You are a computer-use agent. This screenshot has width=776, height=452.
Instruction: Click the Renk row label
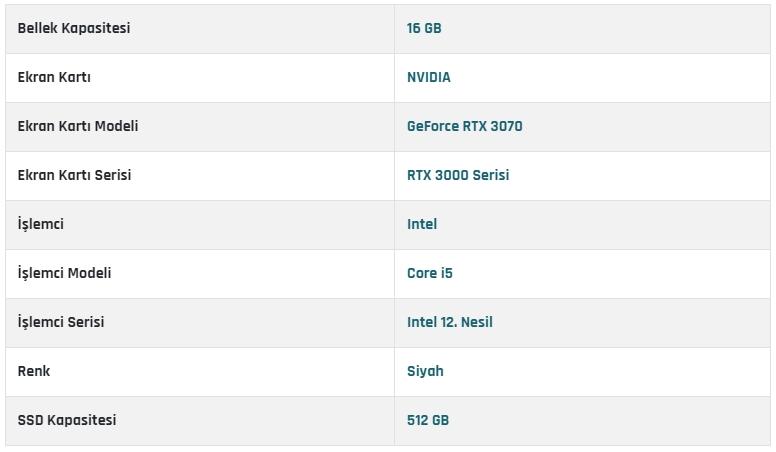pos(34,371)
